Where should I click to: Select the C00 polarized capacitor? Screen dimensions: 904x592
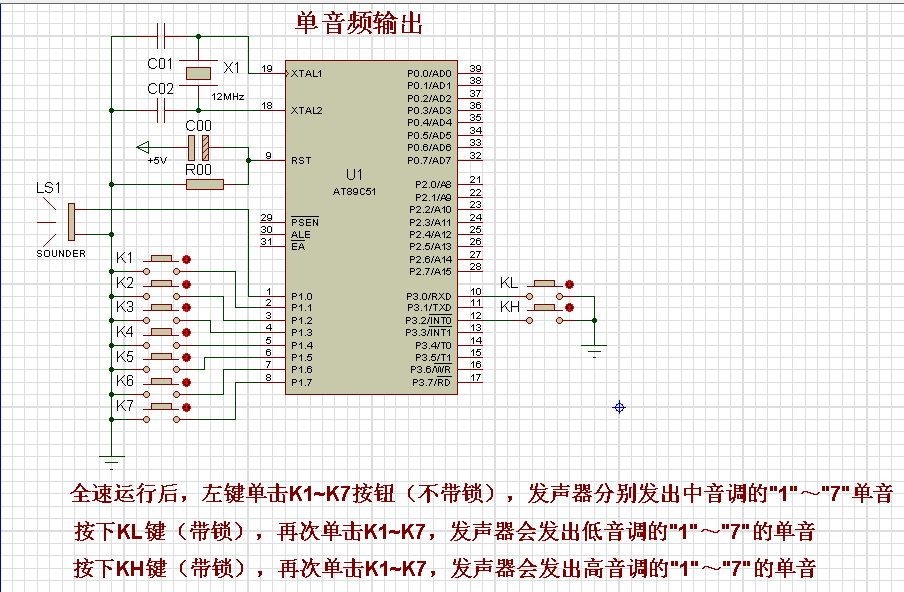198,148
